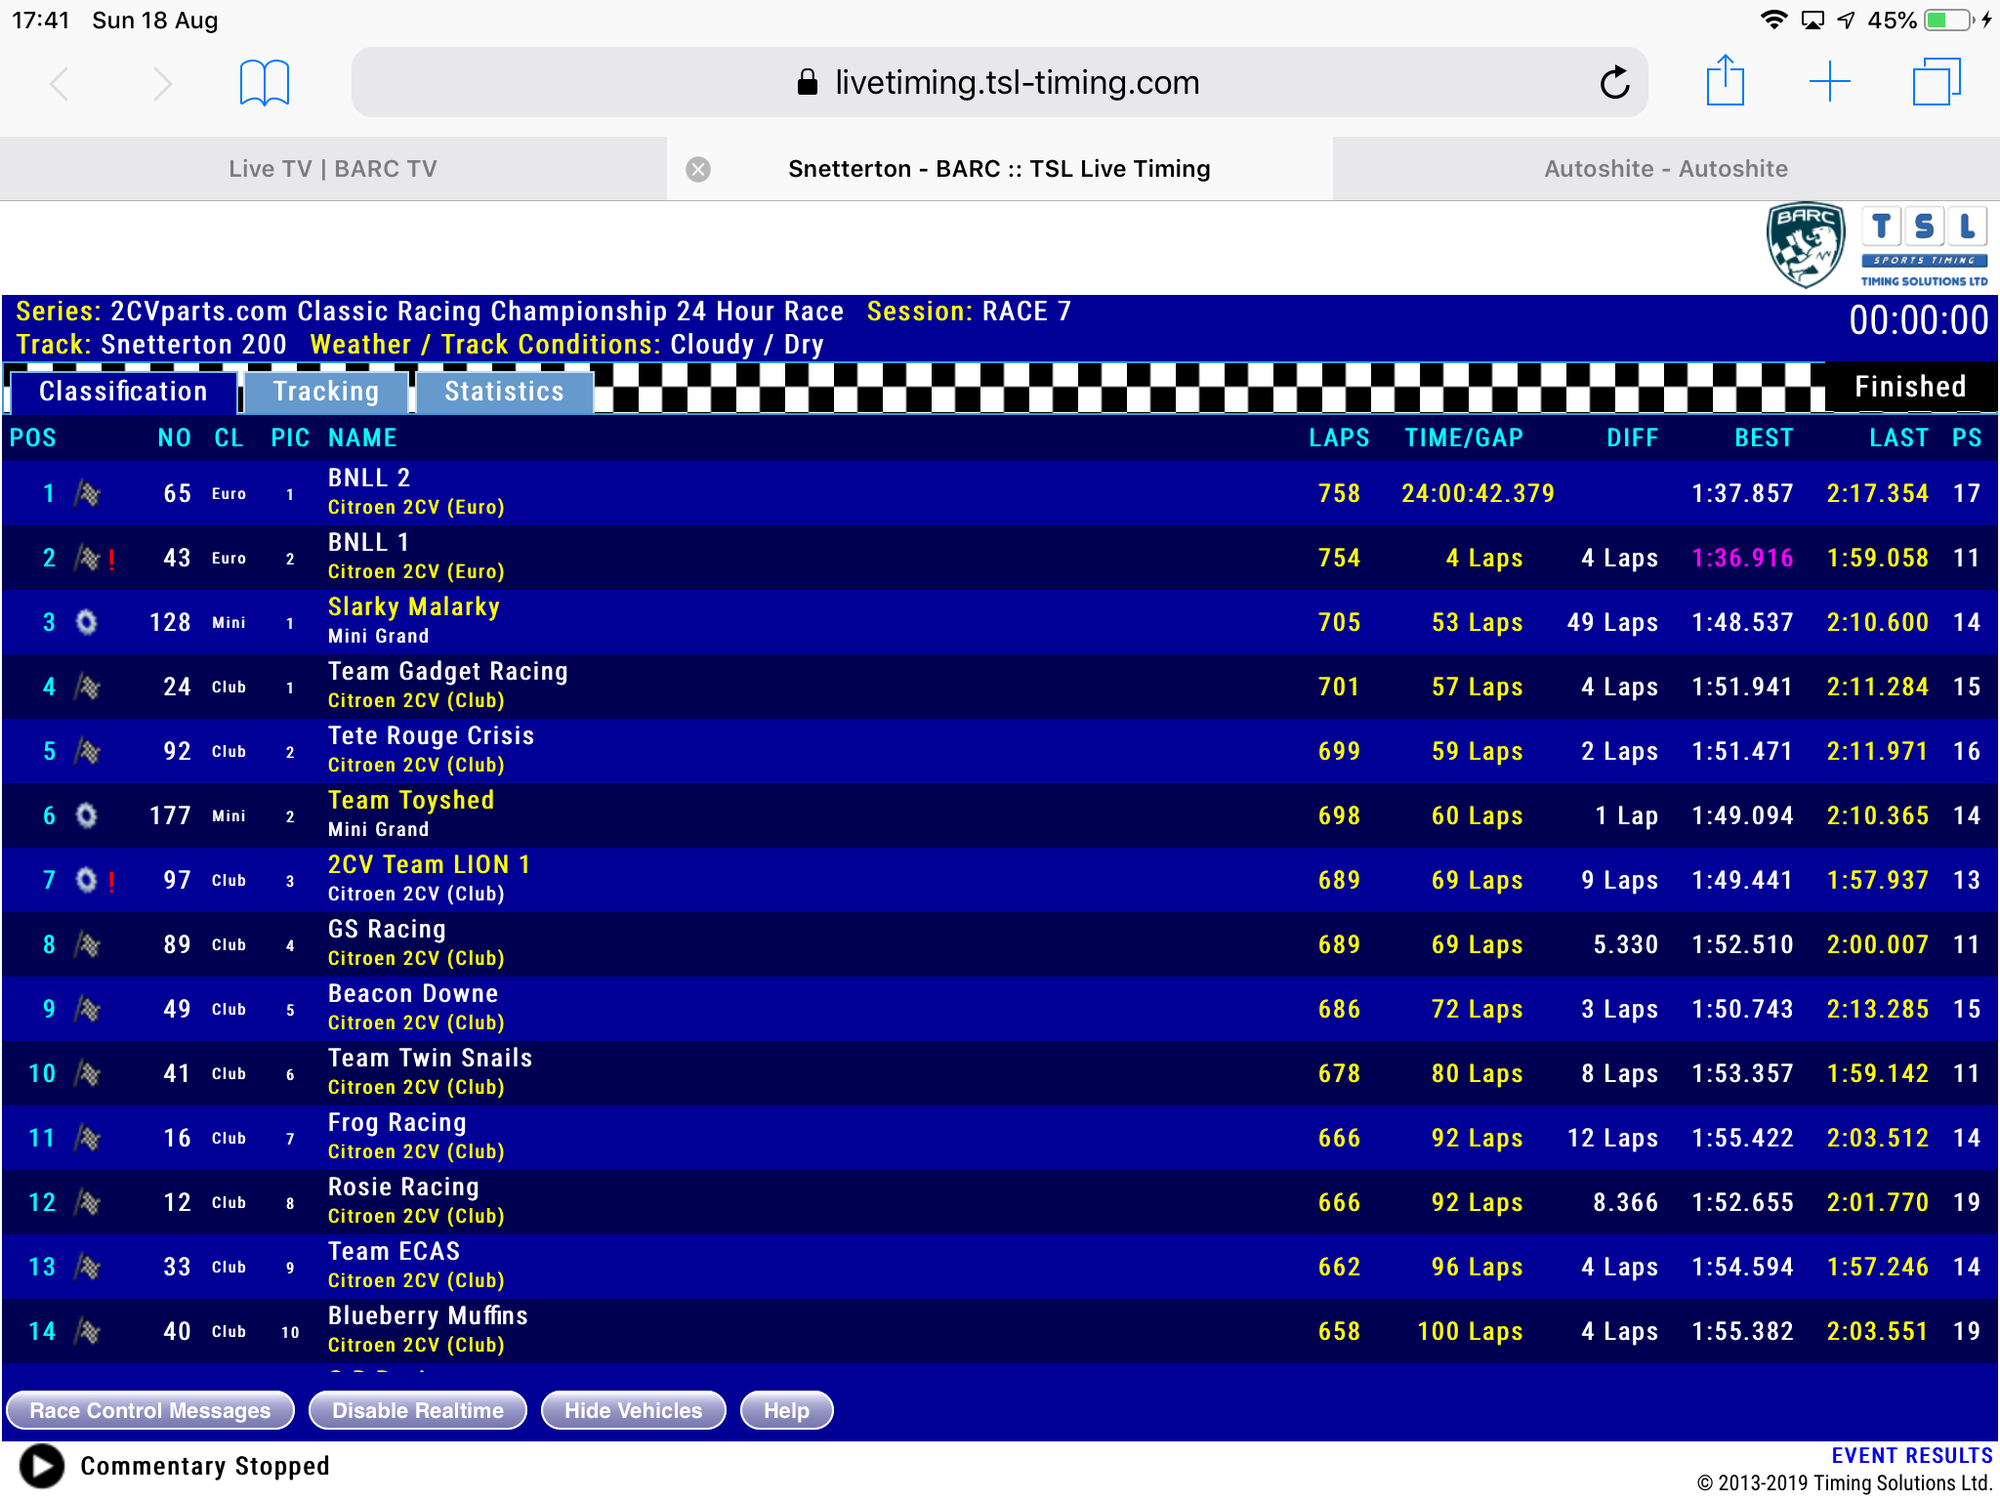Tap the Safari back arrow
This screenshot has height=1500, width=2000.
tap(60, 83)
